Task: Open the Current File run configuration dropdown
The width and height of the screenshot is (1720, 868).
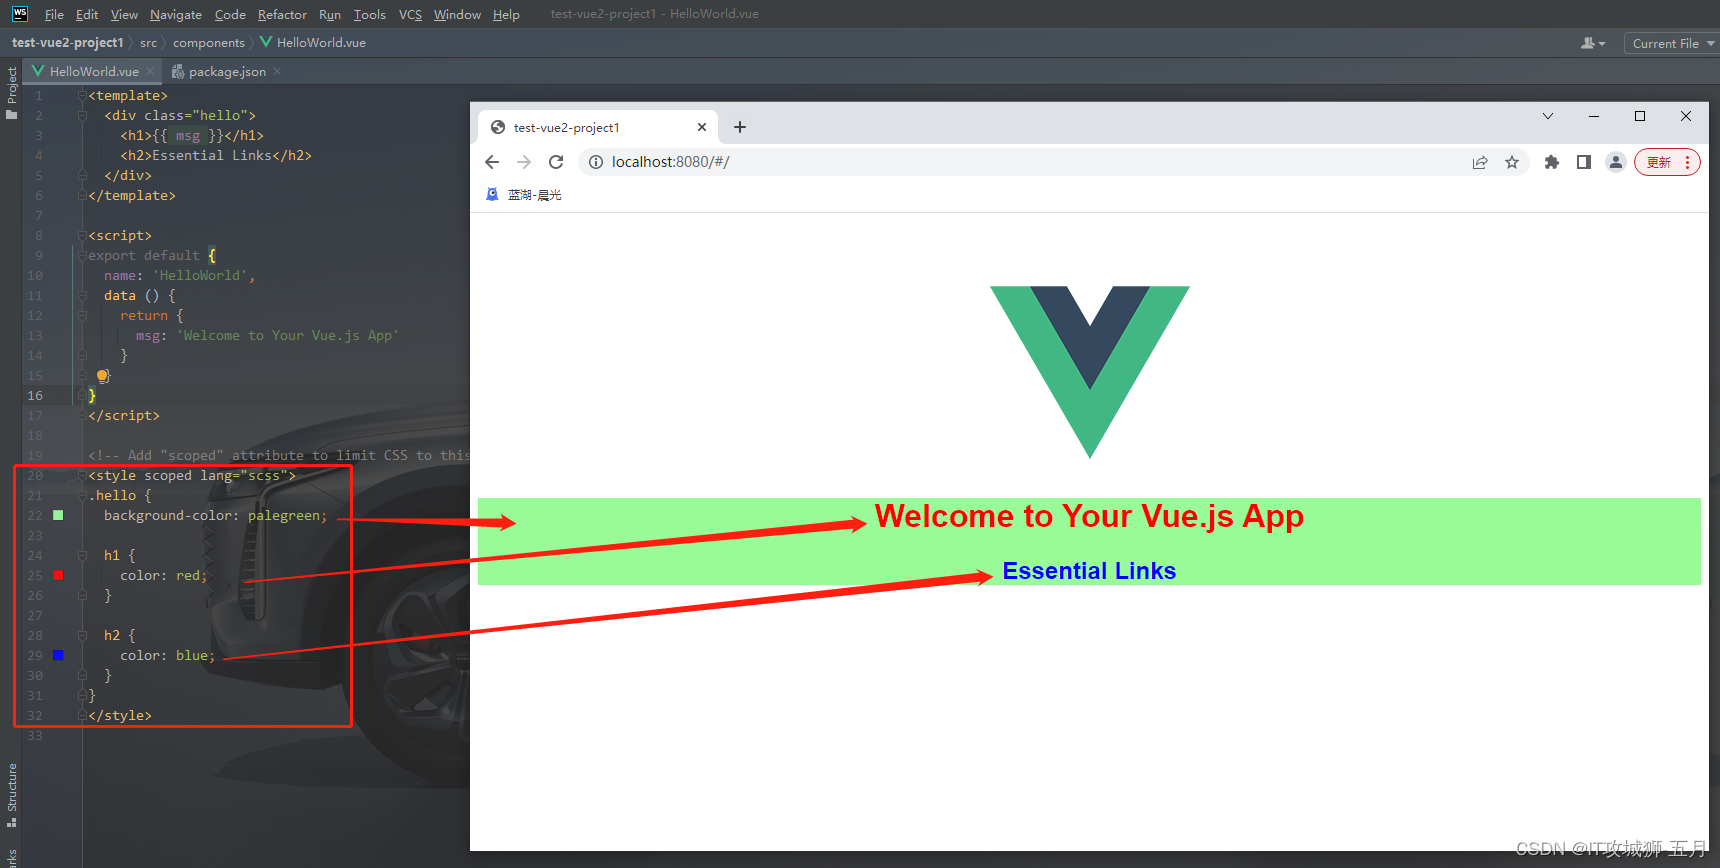Action: click(x=1673, y=43)
